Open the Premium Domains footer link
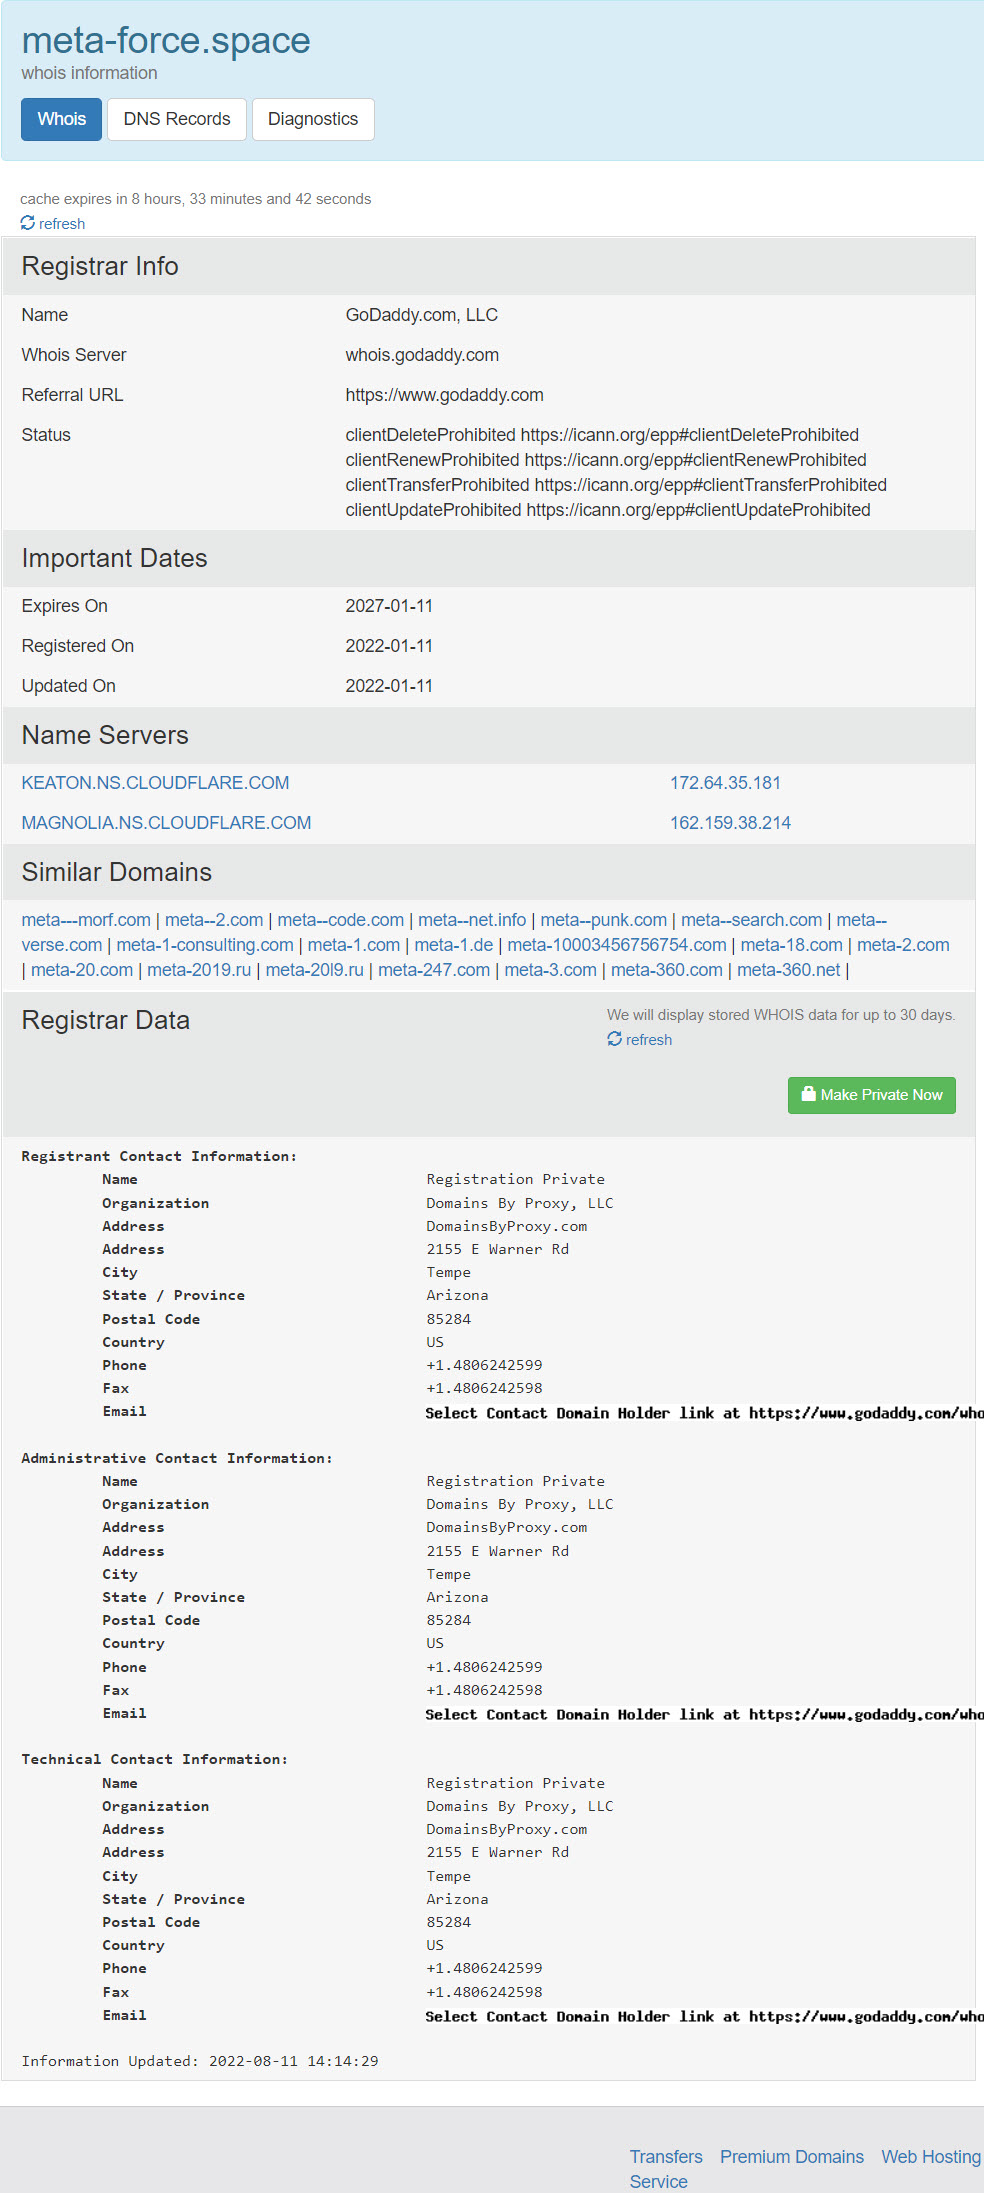 (792, 2157)
